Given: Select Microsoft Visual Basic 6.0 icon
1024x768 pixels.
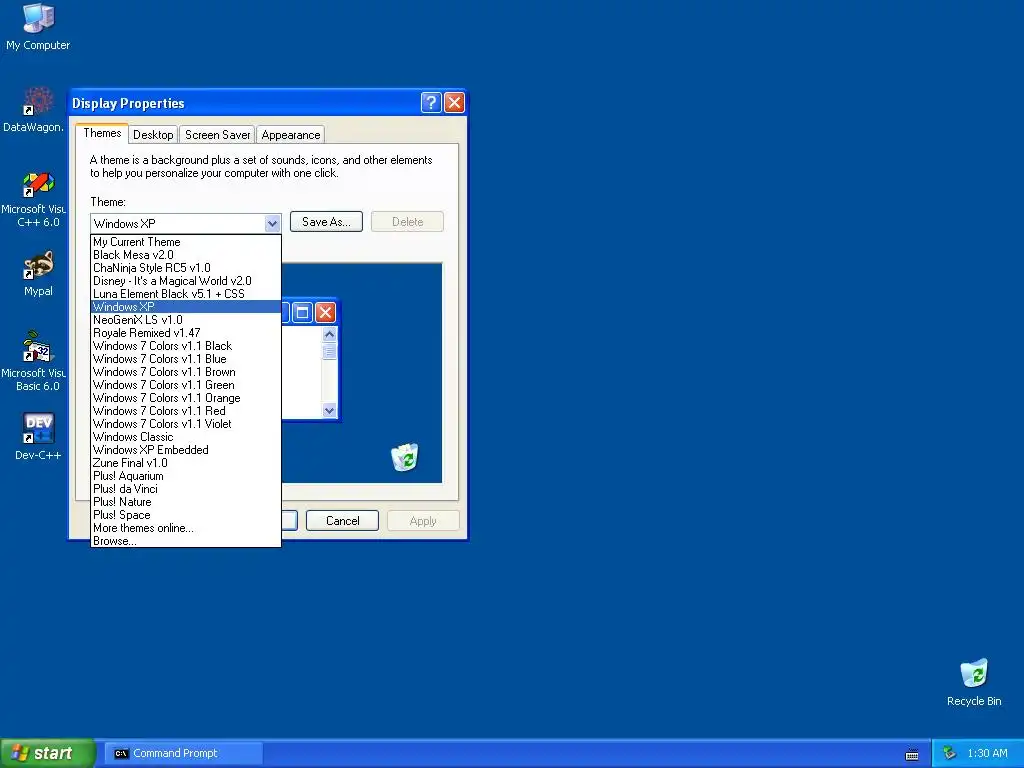Looking at the screenshot, I should (35, 361).
